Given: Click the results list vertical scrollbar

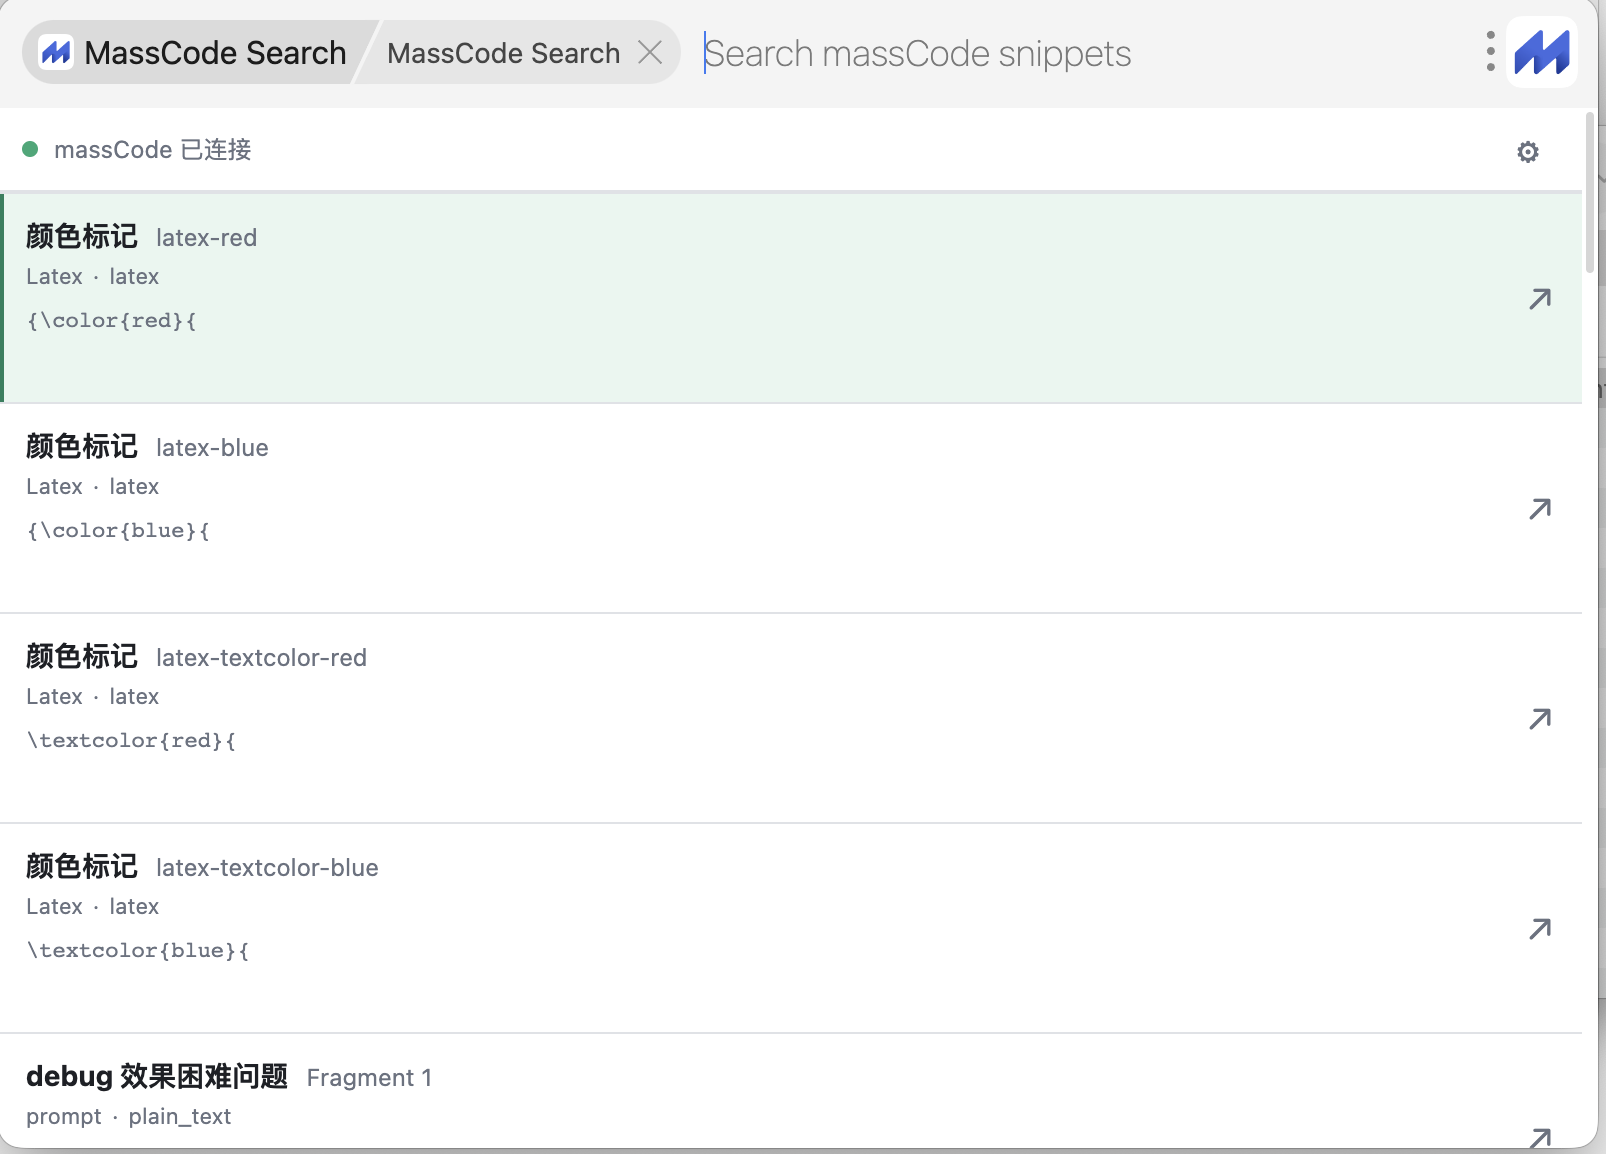Looking at the screenshot, I should pos(1590,193).
